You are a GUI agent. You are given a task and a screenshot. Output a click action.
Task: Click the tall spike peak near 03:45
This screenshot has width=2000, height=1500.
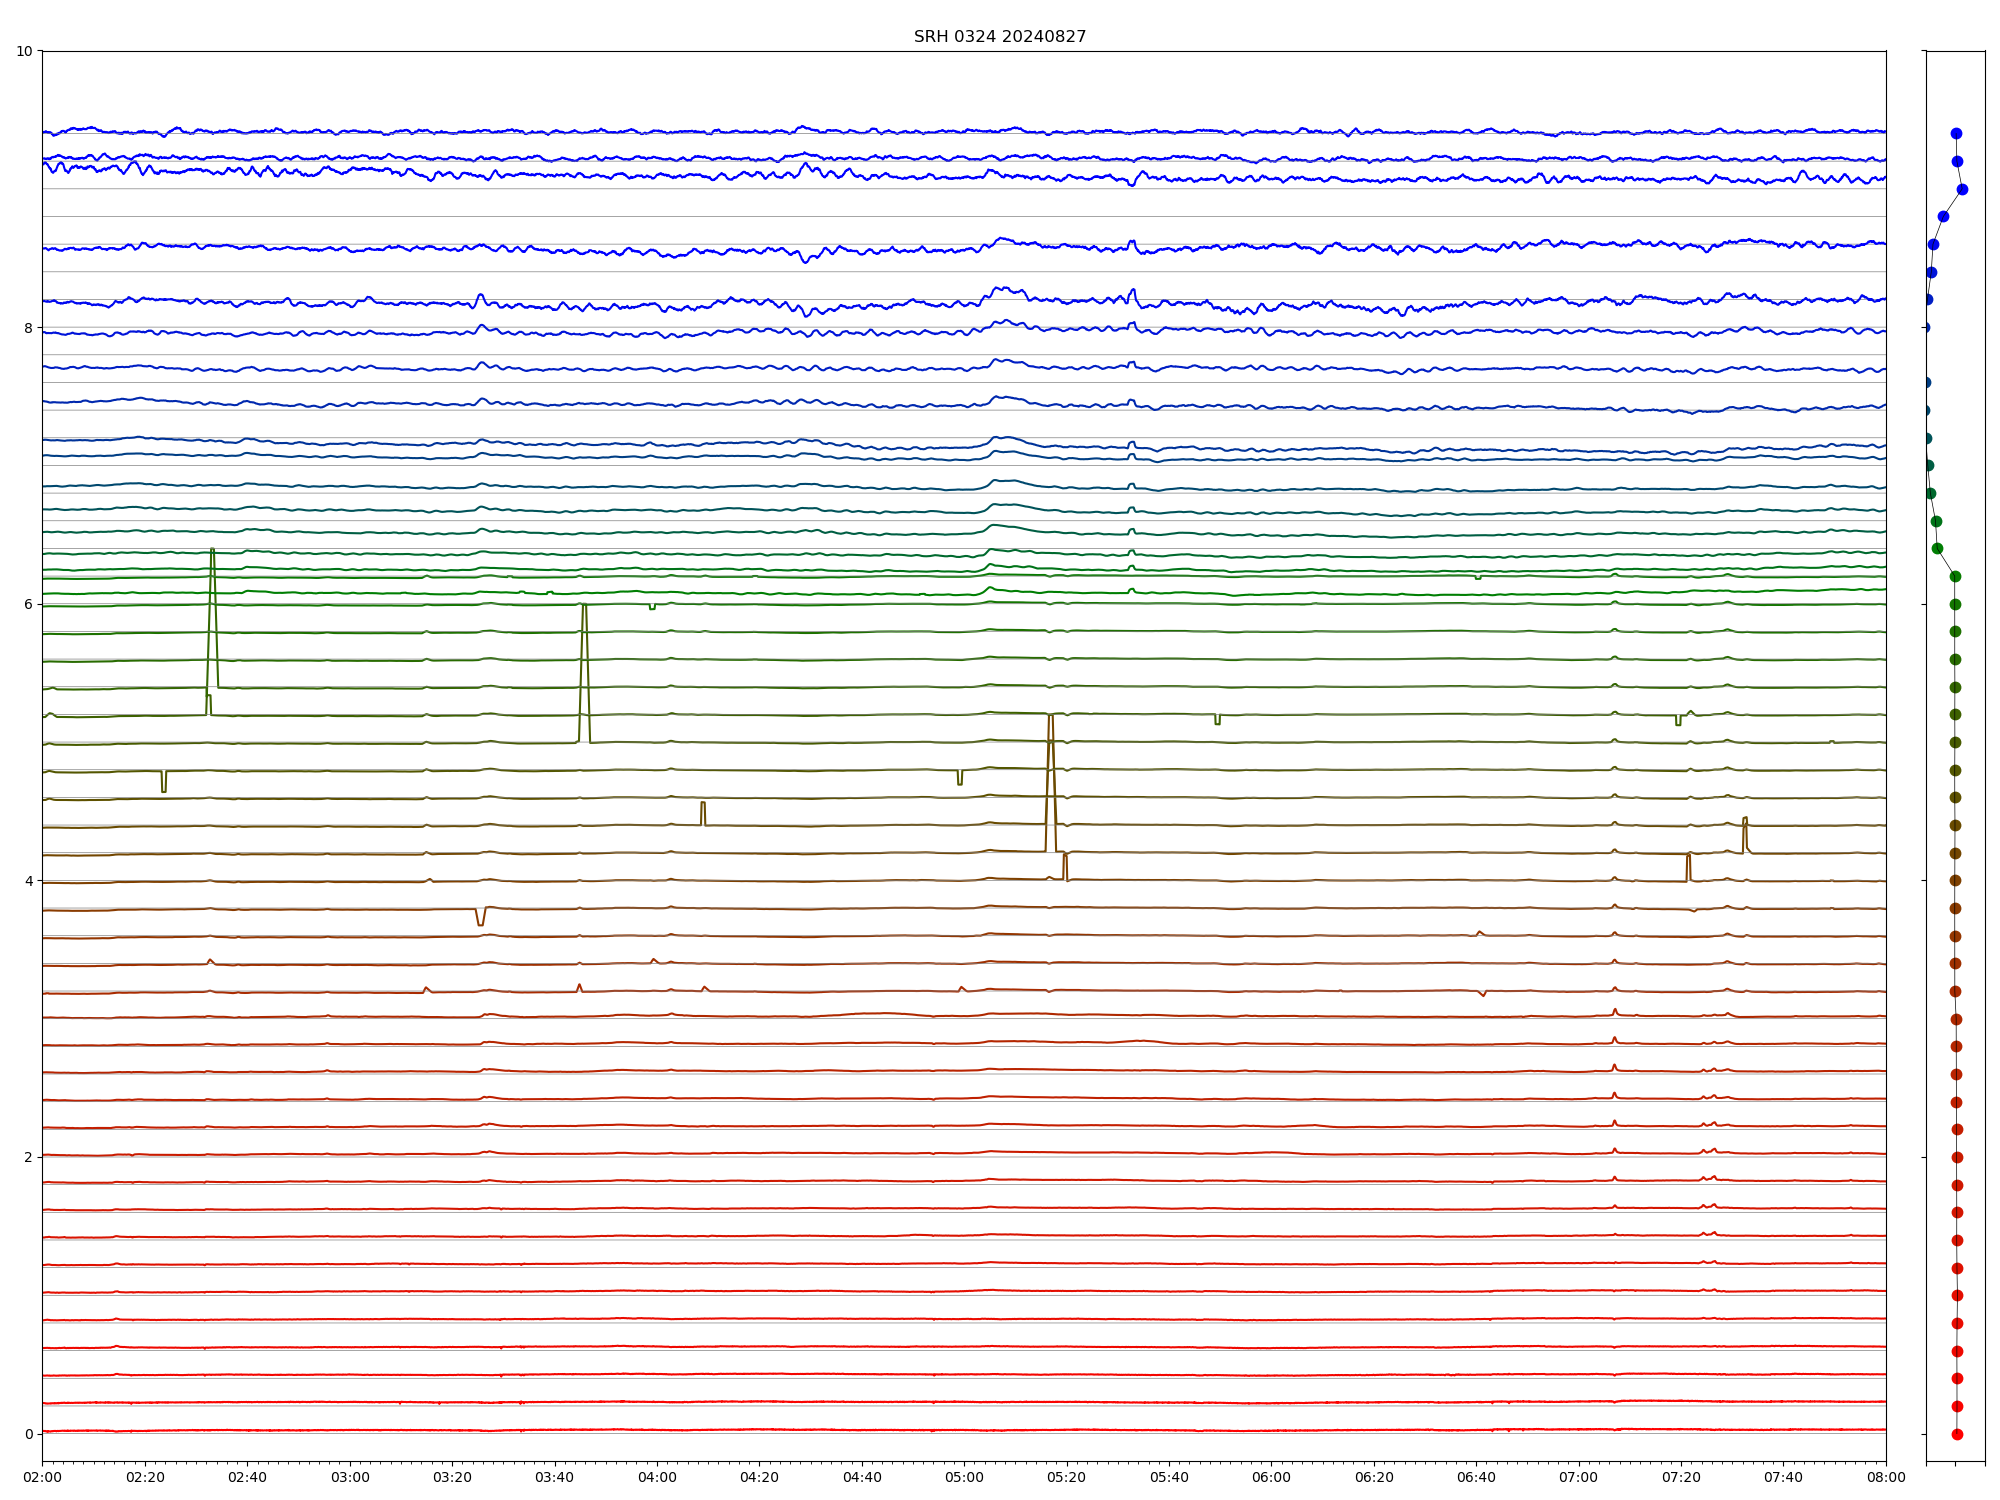pos(584,607)
